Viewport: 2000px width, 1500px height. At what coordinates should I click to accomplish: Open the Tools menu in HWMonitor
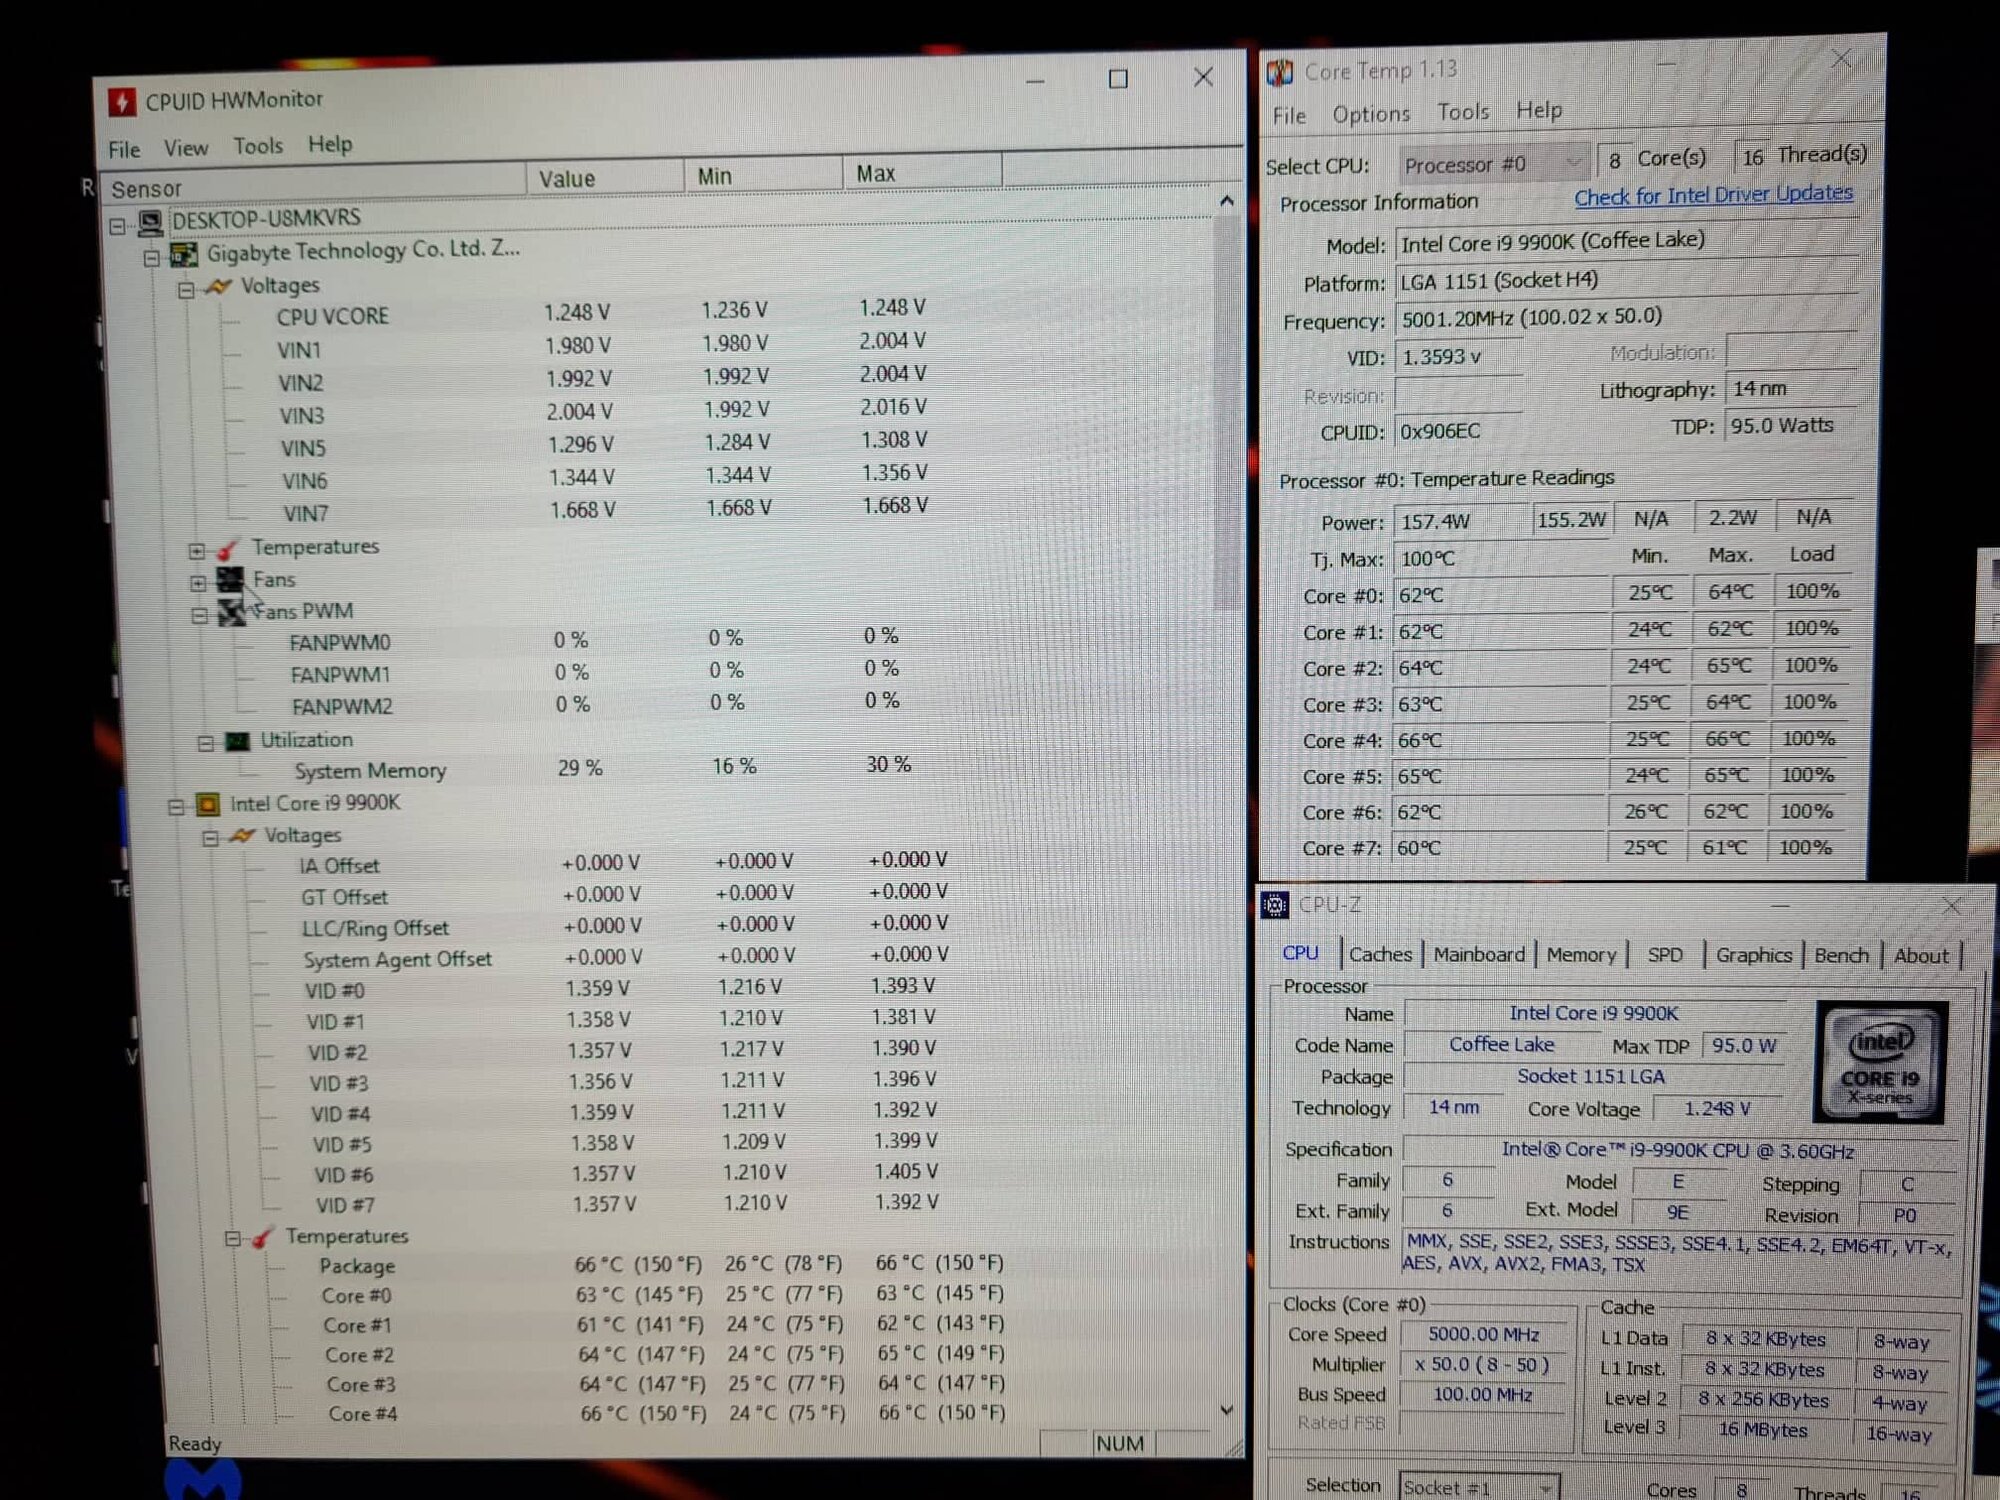pos(258,147)
